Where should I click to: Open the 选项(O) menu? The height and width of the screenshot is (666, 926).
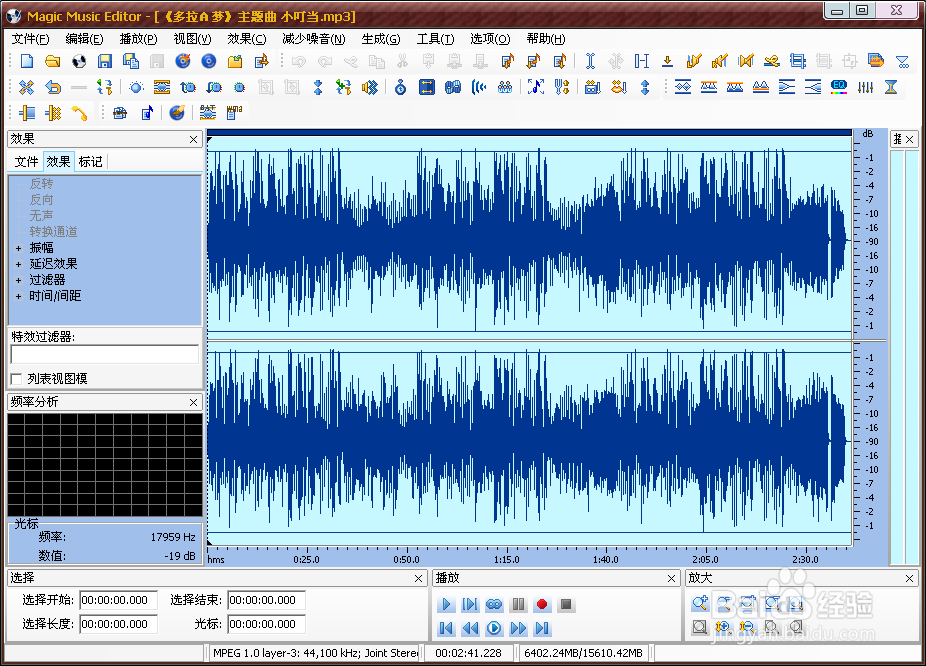click(x=490, y=39)
